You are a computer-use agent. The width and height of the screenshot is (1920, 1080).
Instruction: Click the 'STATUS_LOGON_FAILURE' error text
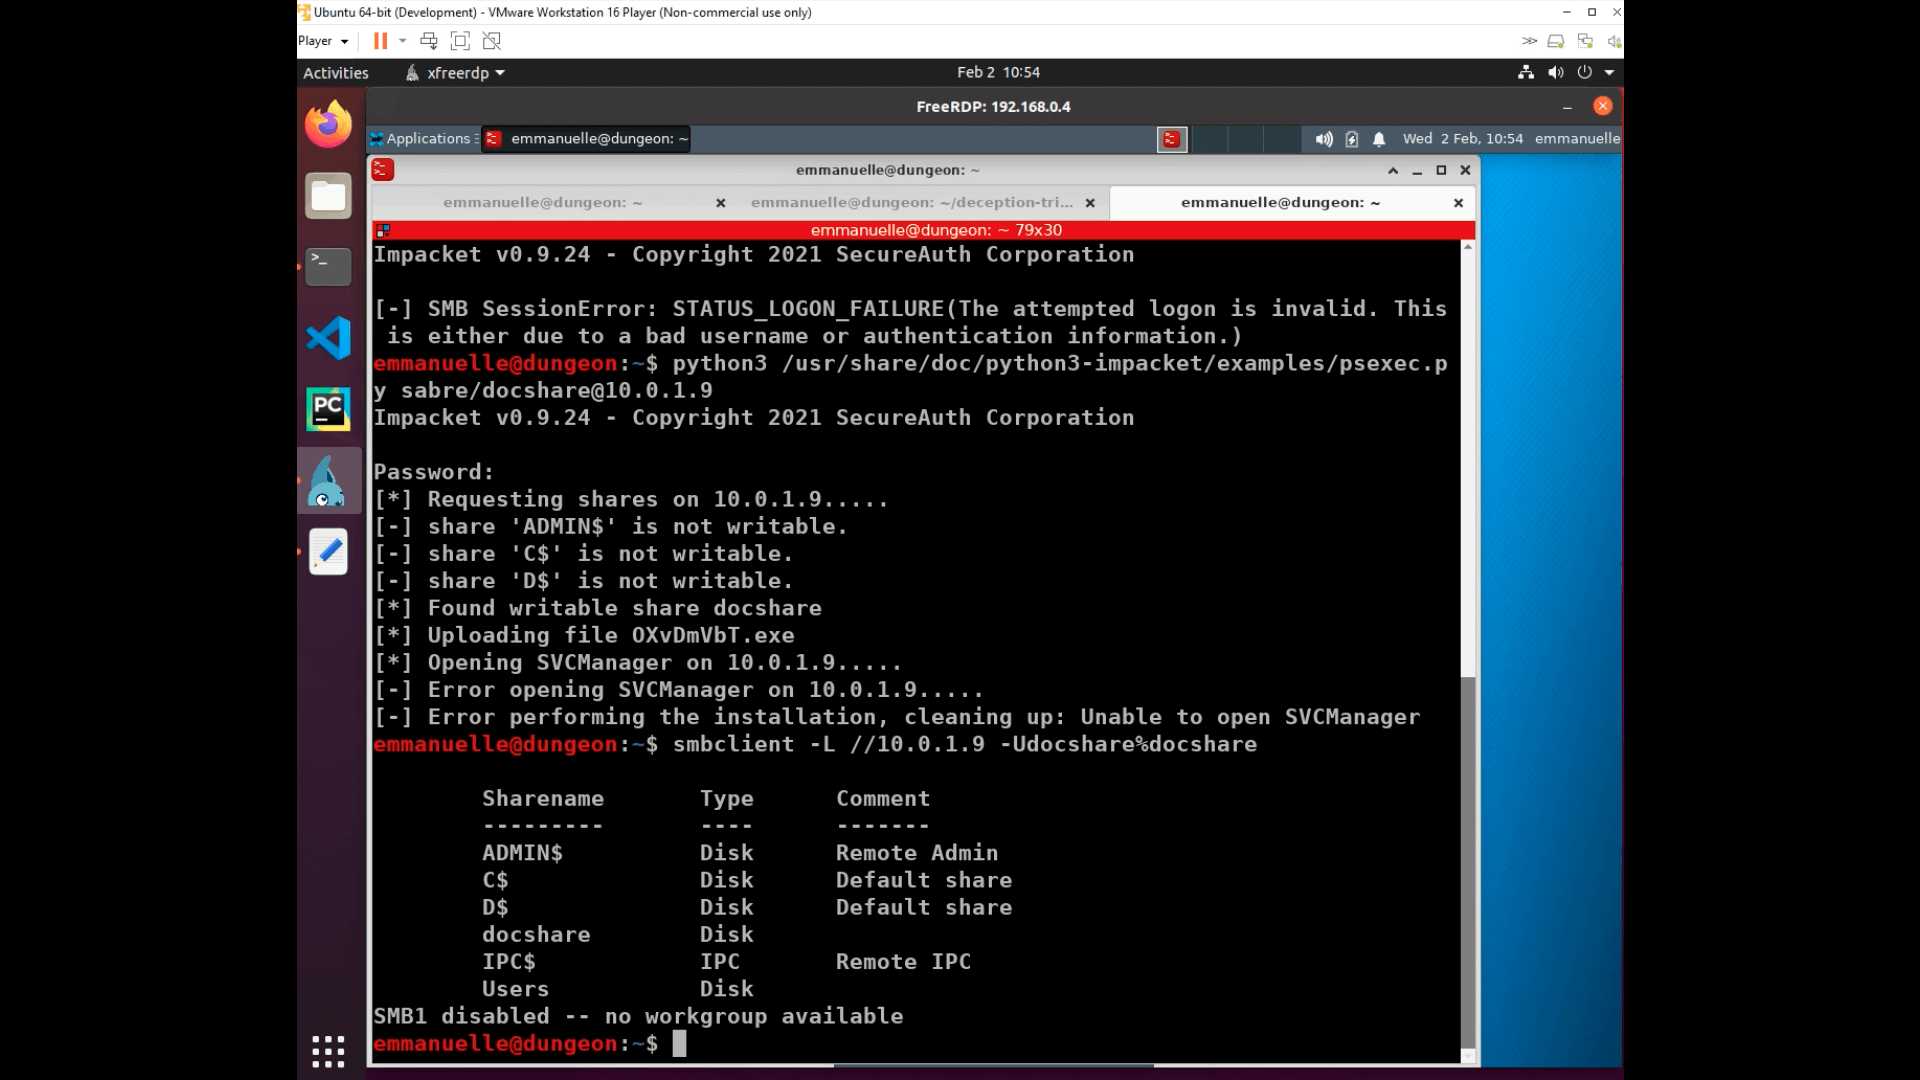(808, 309)
